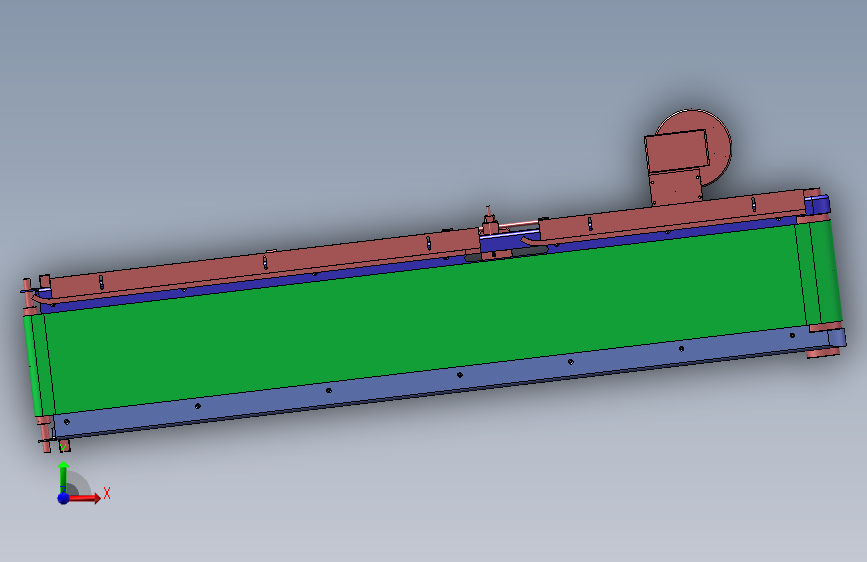Click the red X axis arrow on triad
Image resolution: width=867 pixels, height=562 pixels.
85,498
